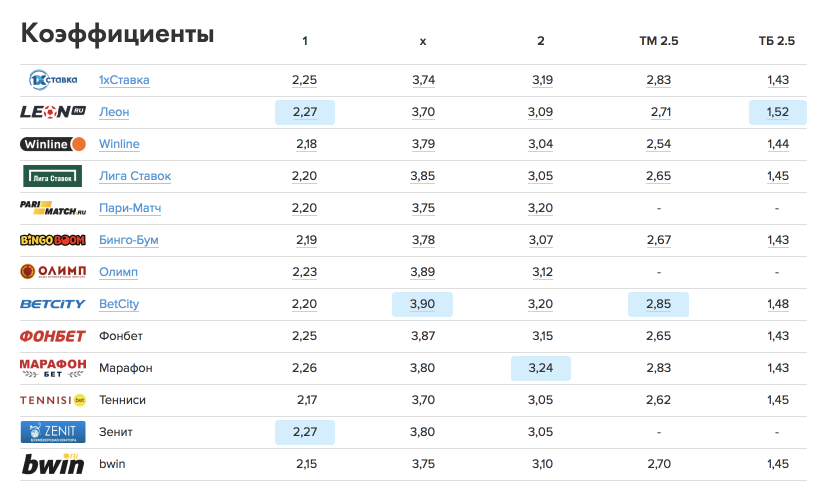
Task: Select highlighted 3,90 draw odds for BetCity
Action: [x=422, y=304]
